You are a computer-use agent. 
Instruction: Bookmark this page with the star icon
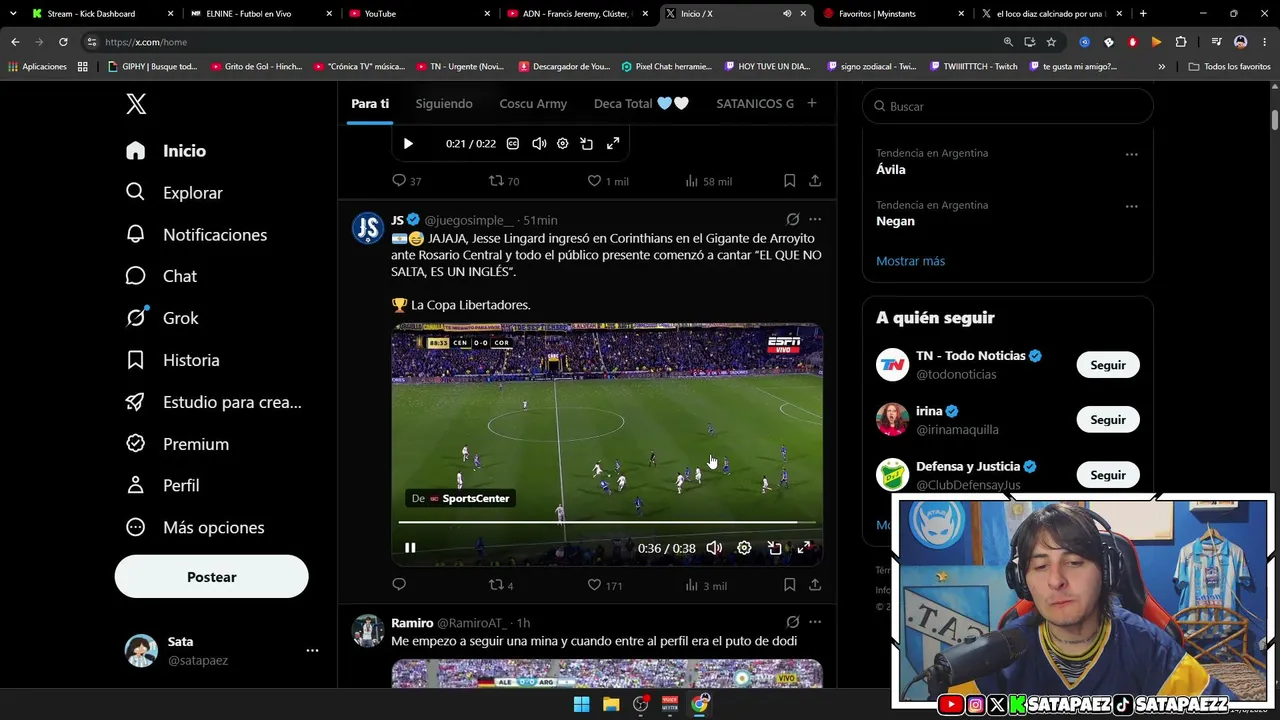(1051, 42)
